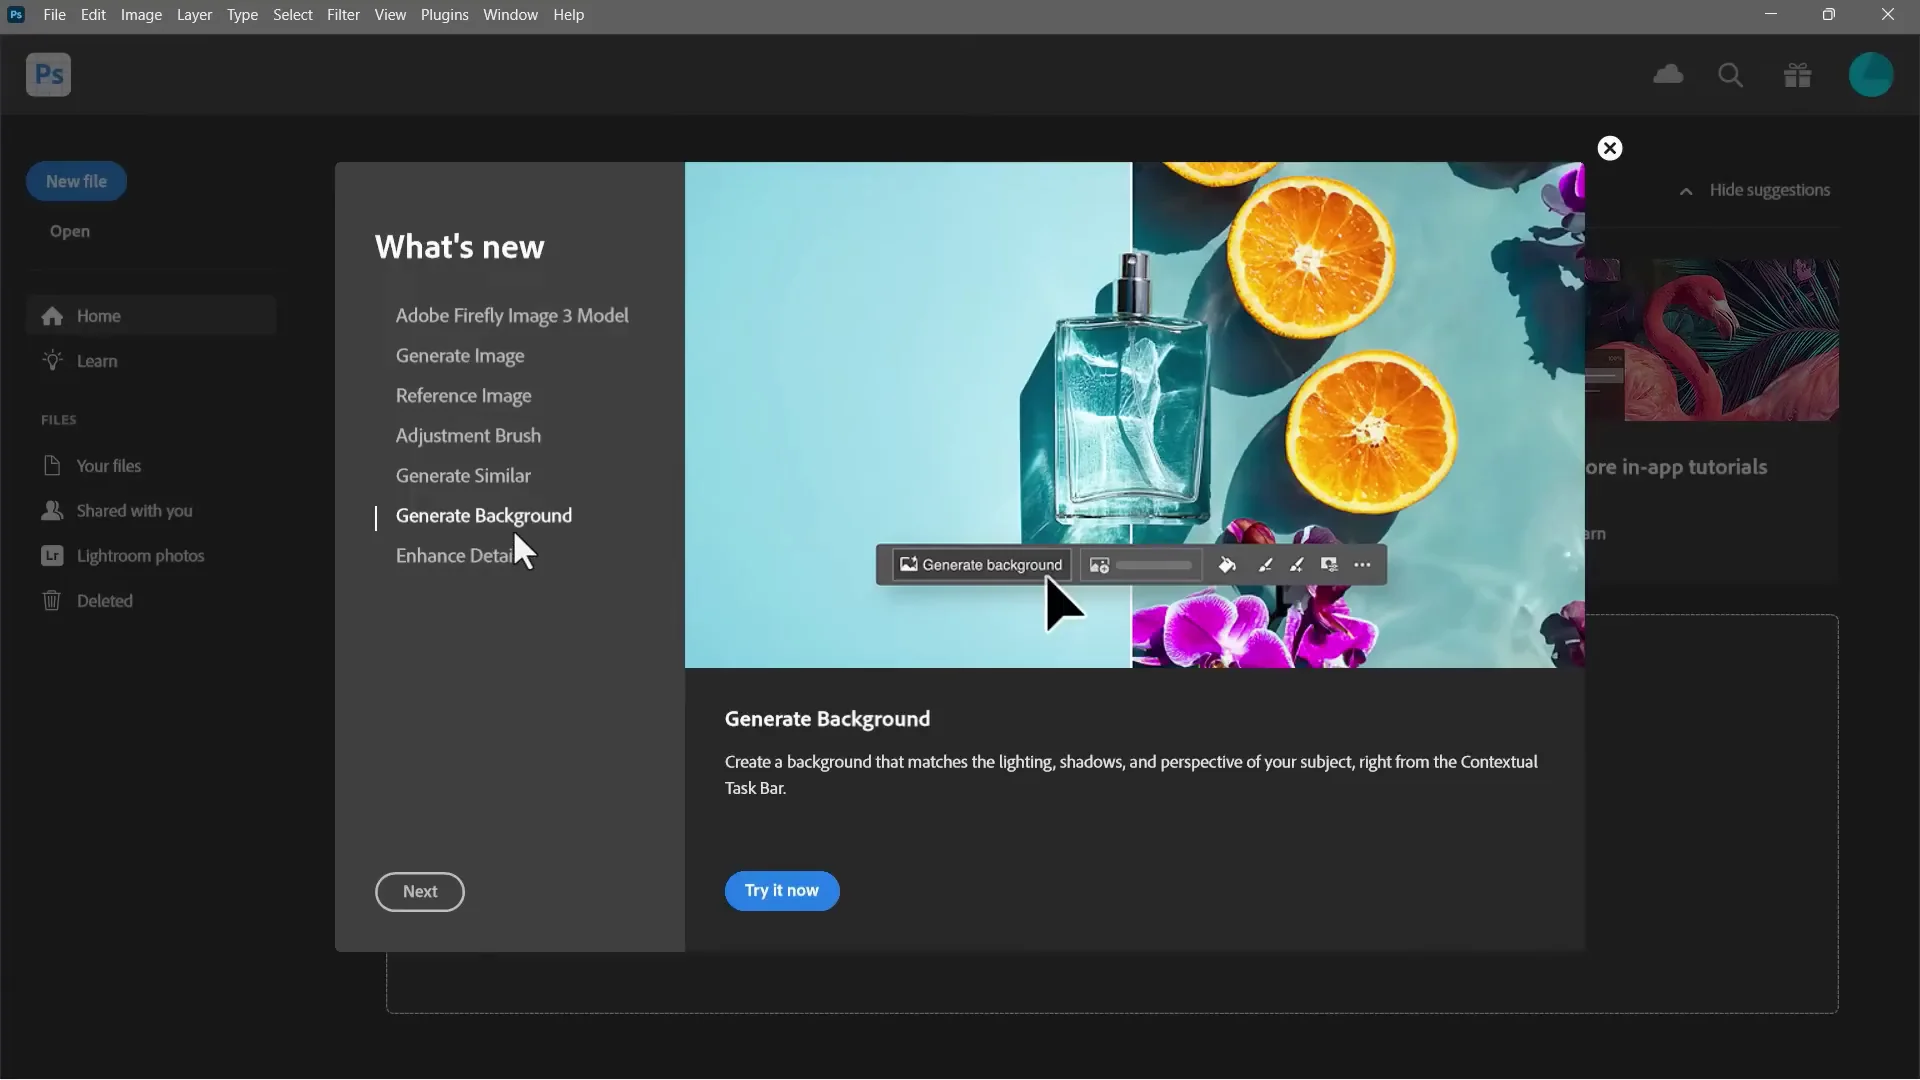Open the Filter menu
Screen dimensions: 1920x1080
tap(343, 14)
